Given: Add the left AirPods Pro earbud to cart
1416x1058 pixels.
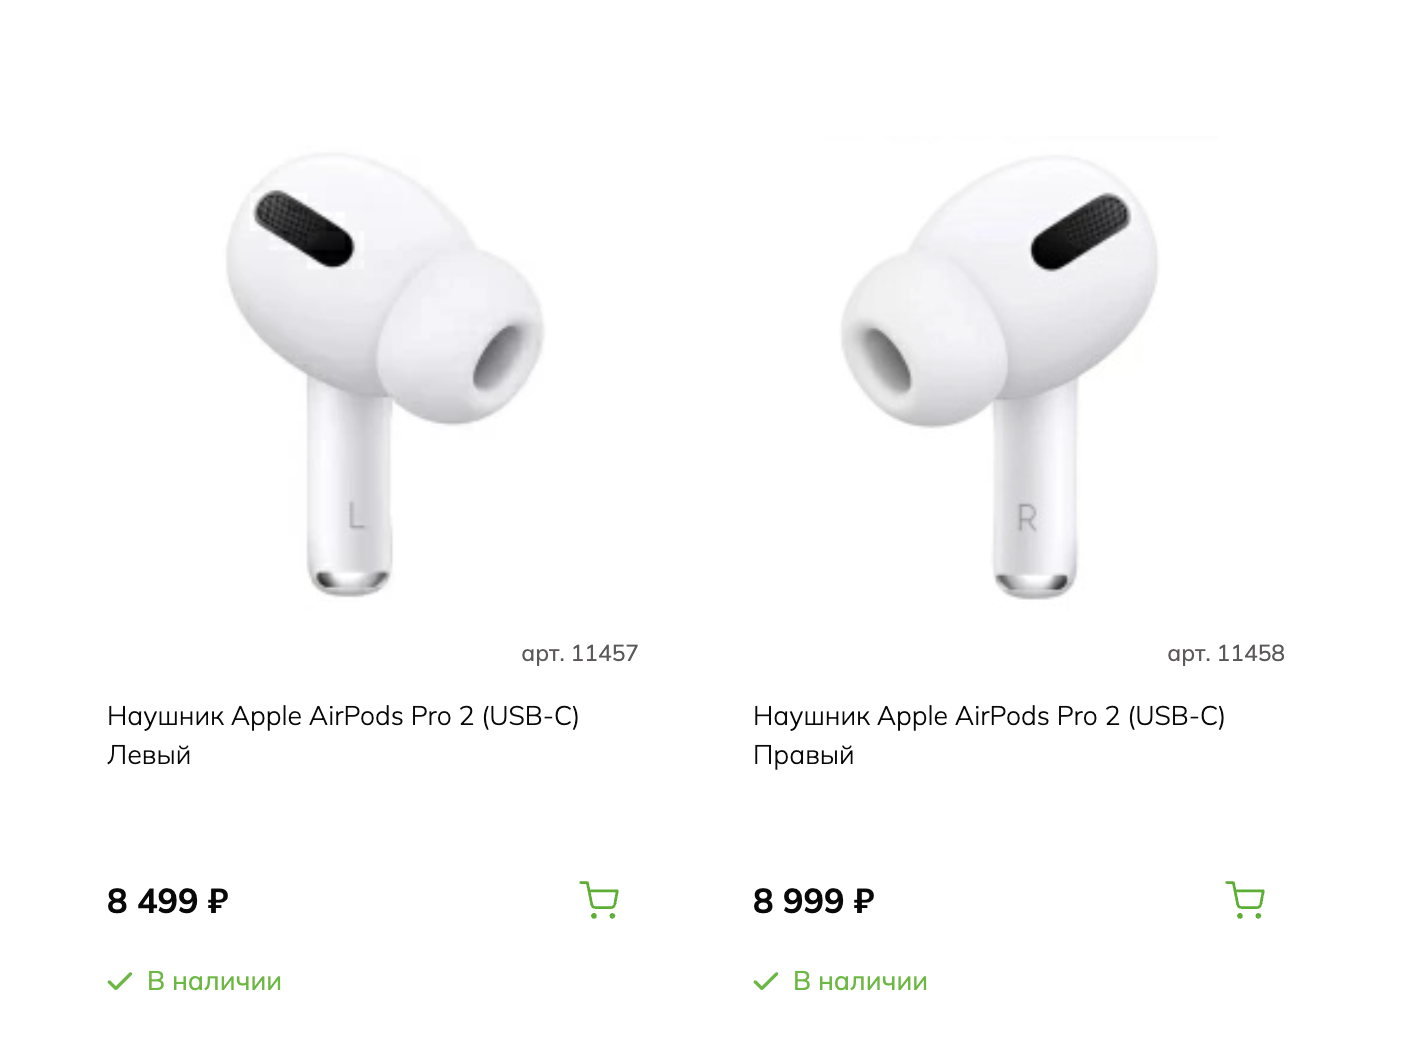Looking at the screenshot, I should click(599, 900).
